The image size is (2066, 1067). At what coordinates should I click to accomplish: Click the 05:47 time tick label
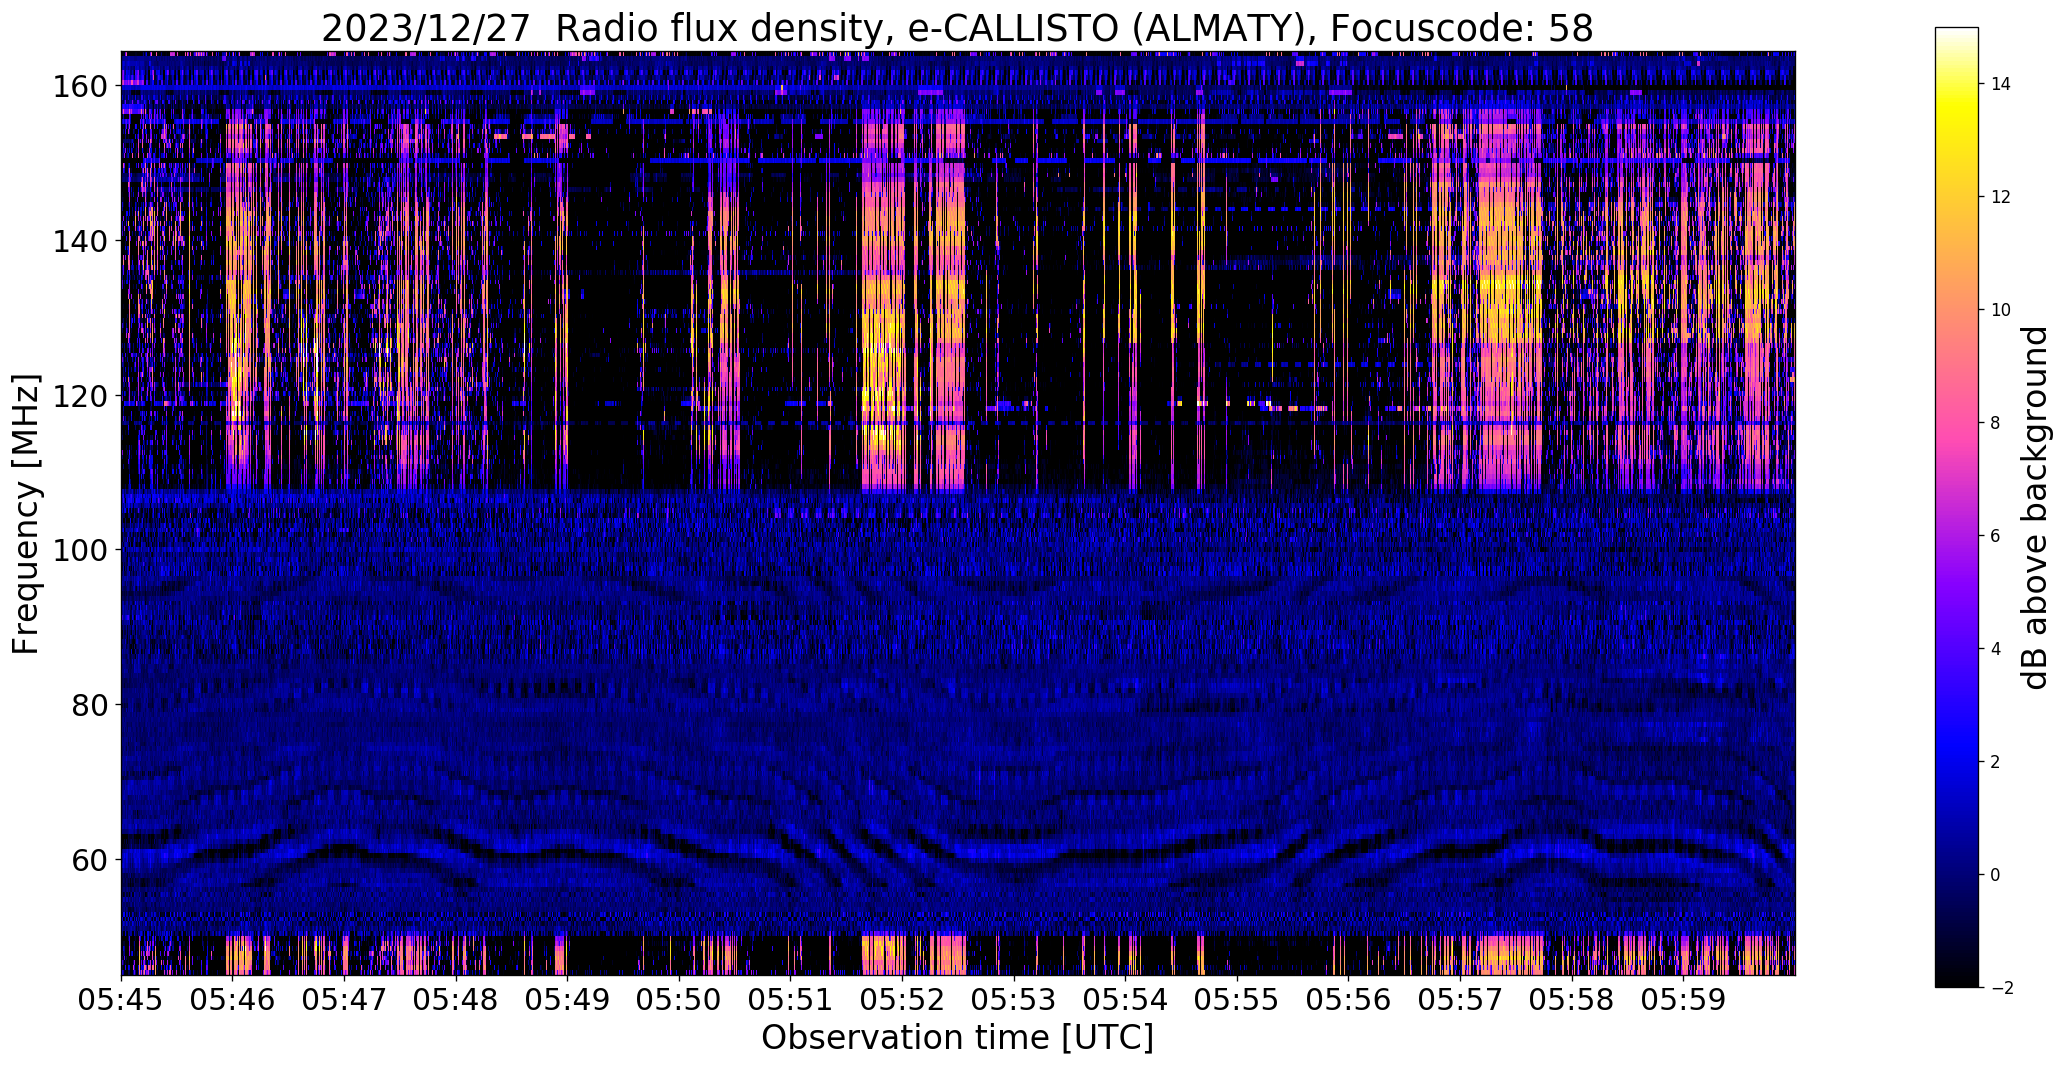[x=344, y=1001]
